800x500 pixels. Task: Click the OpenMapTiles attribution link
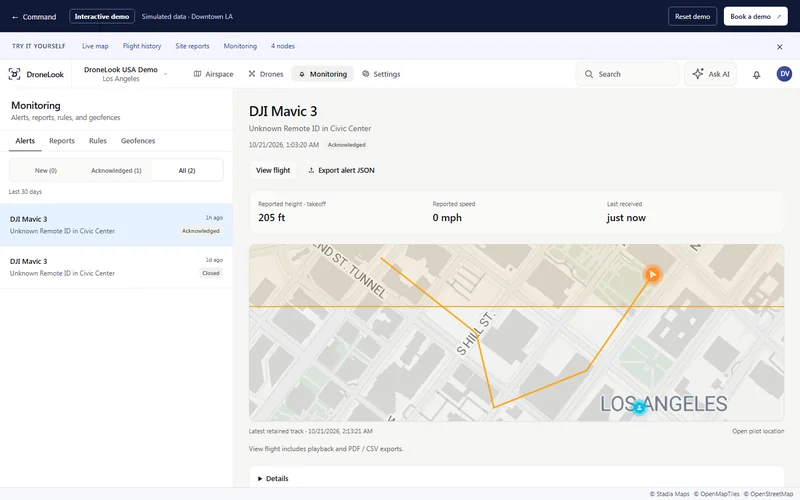point(716,494)
